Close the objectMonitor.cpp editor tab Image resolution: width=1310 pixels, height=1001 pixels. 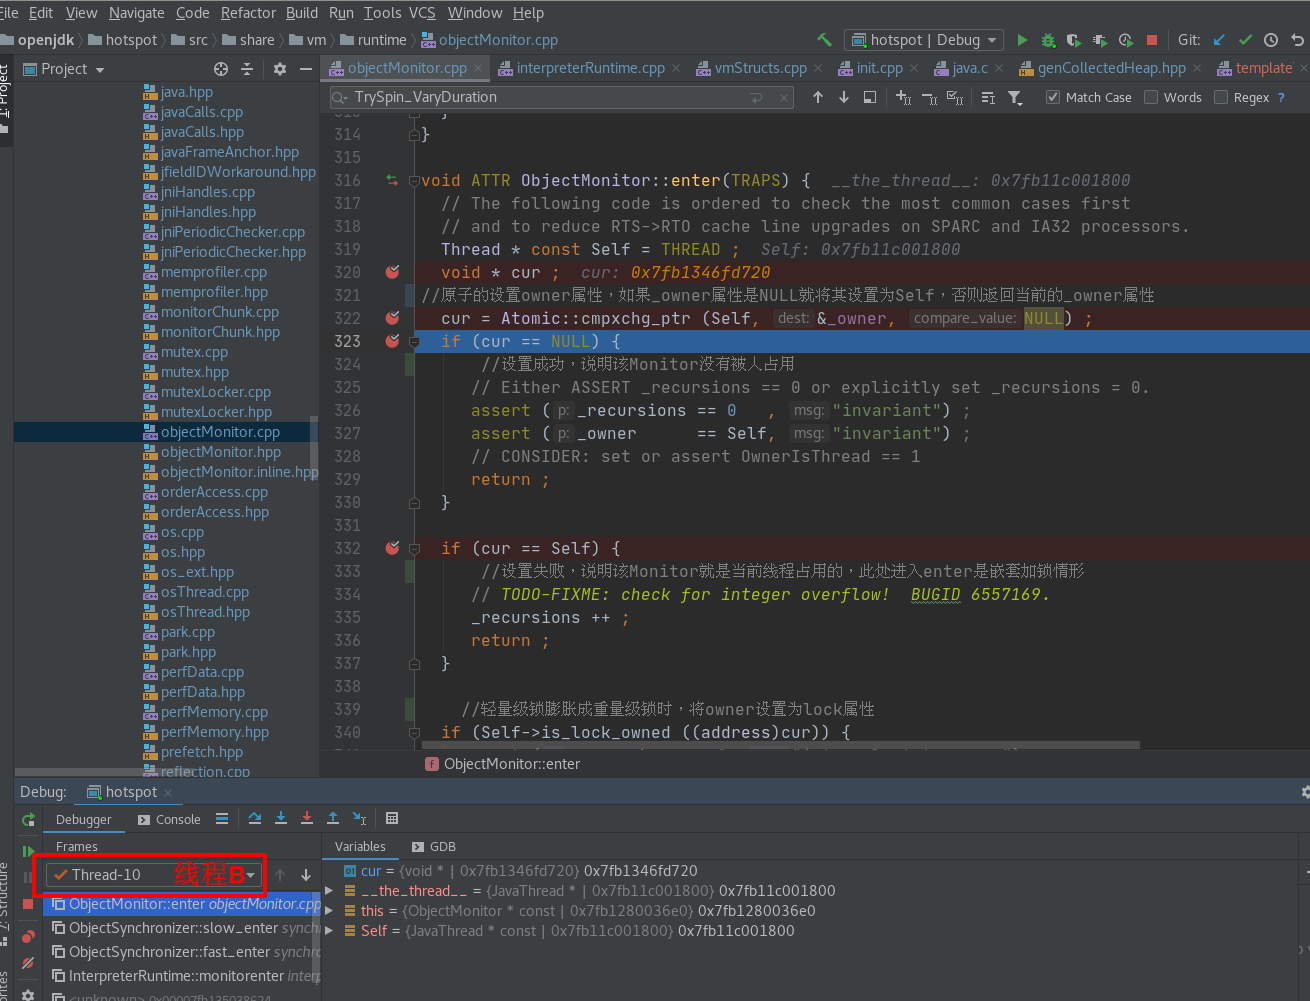(x=478, y=68)
